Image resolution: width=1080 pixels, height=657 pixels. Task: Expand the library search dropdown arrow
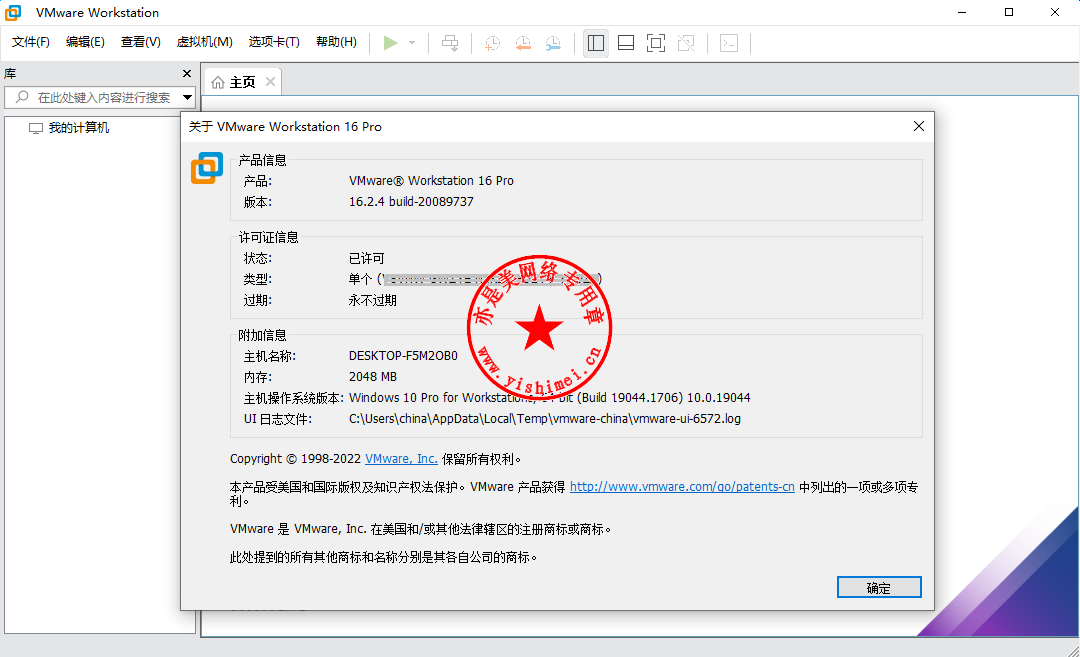(x=187, y=98)
